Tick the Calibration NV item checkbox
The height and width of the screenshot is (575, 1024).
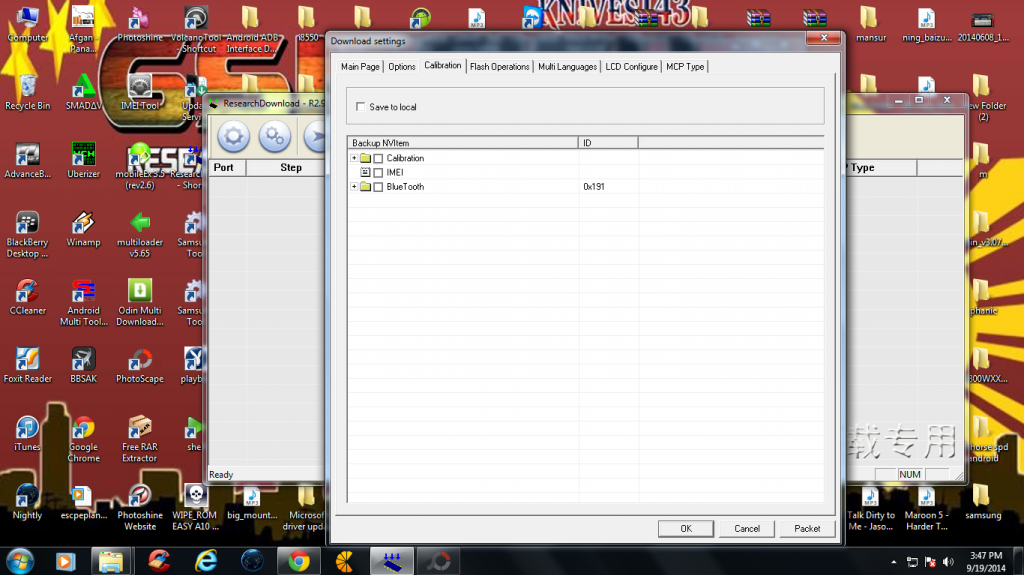378,159
